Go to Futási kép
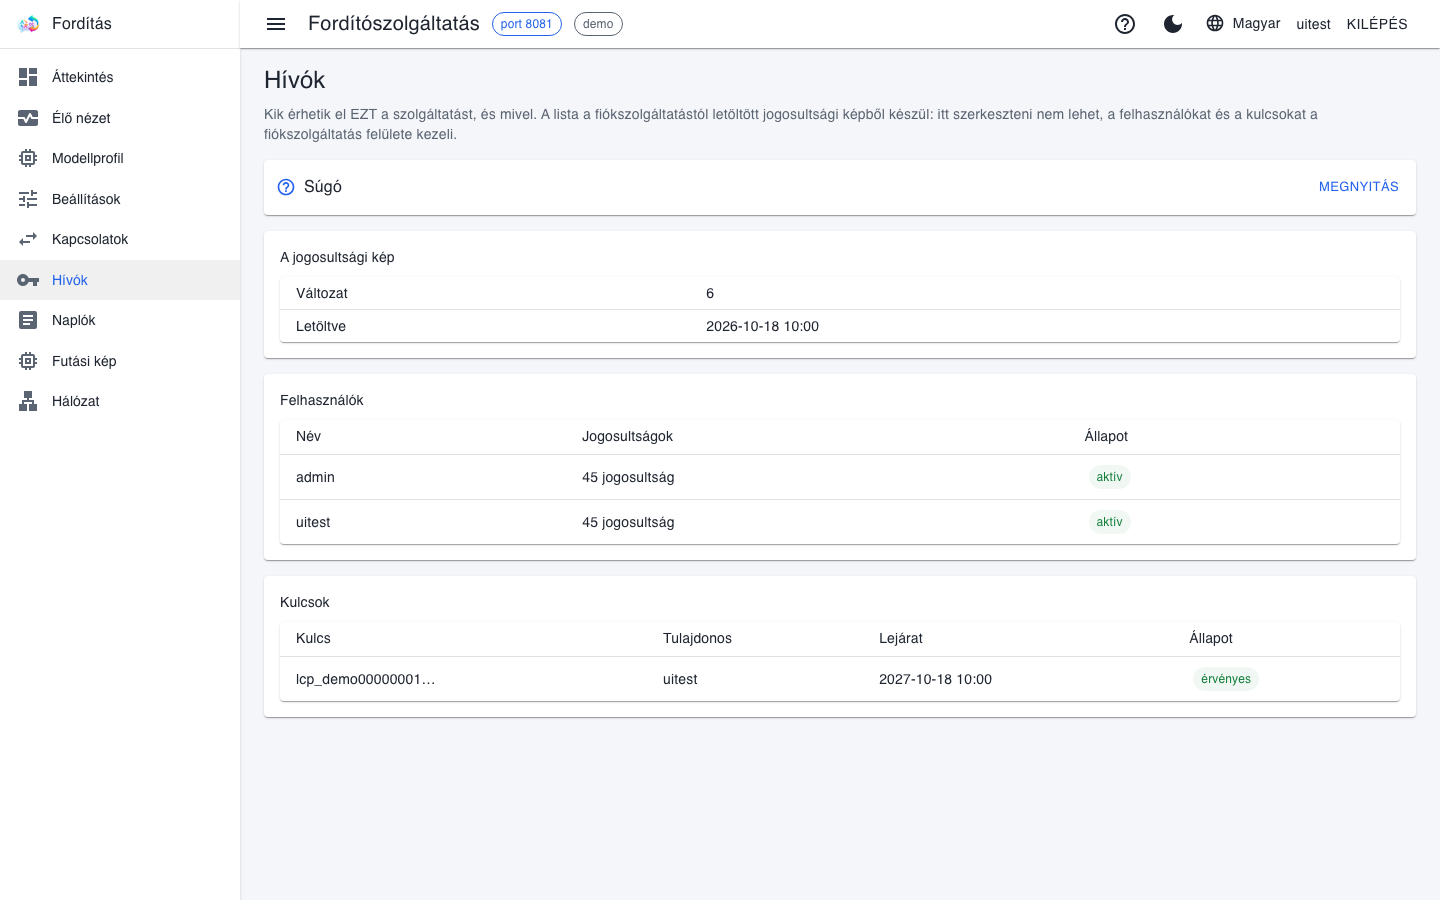The image size is (1440, 900). pos(120,361)
